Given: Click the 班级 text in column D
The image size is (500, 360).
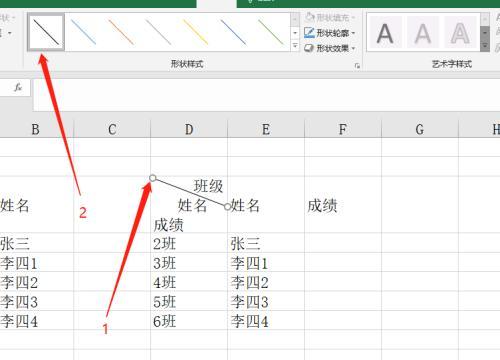Looking at the screenshot, I should (x=209, y=186).
